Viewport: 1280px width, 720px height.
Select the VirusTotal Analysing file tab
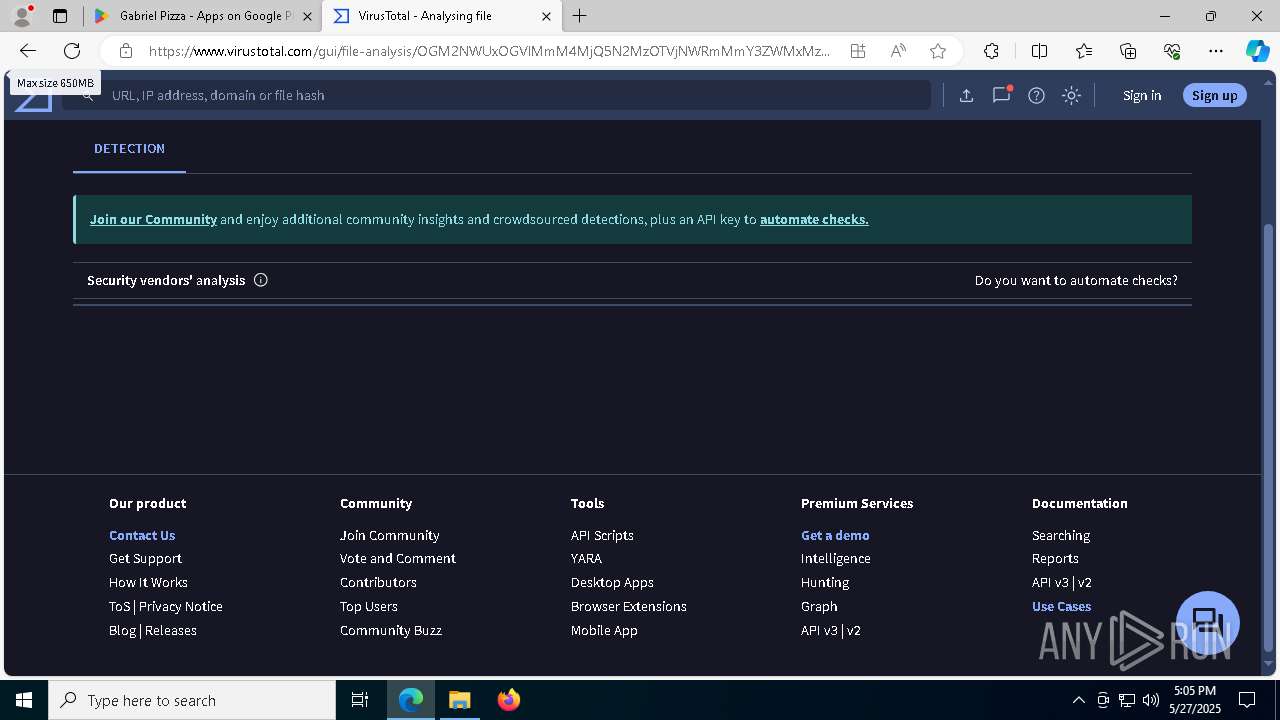click(x=440, y=16)
